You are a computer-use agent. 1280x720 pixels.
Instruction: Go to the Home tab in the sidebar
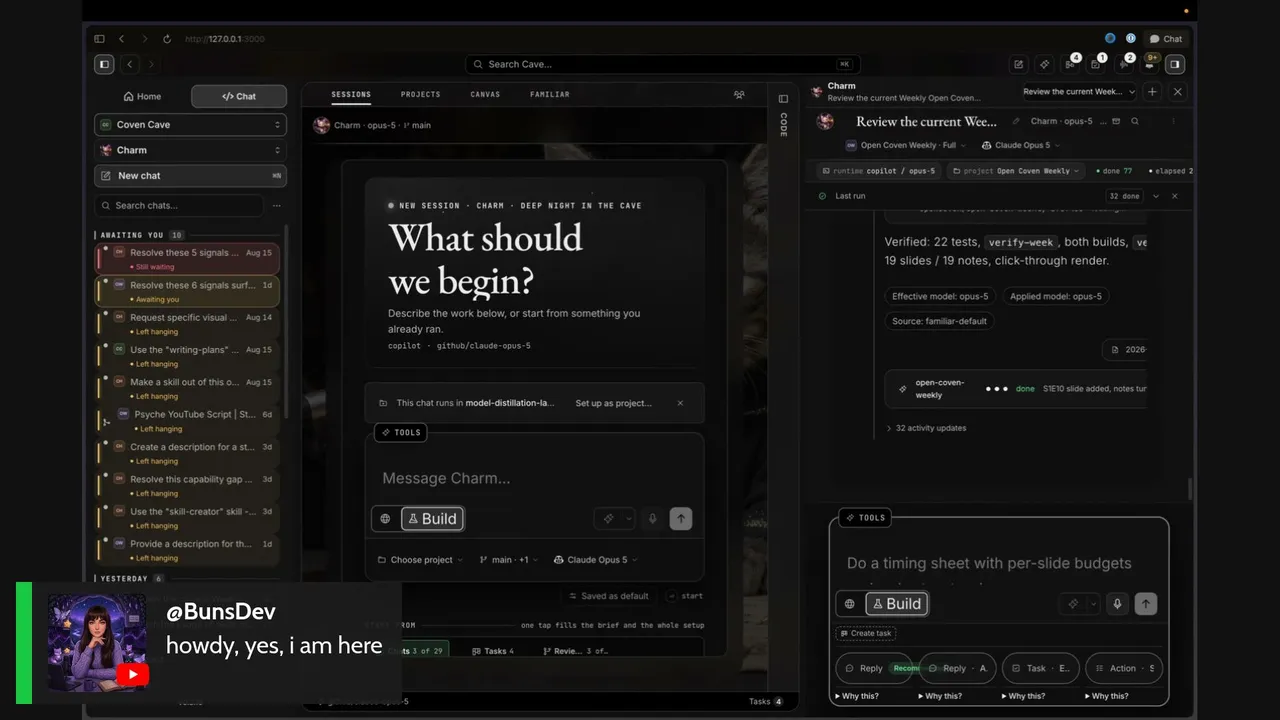click(x=142, y=96)
